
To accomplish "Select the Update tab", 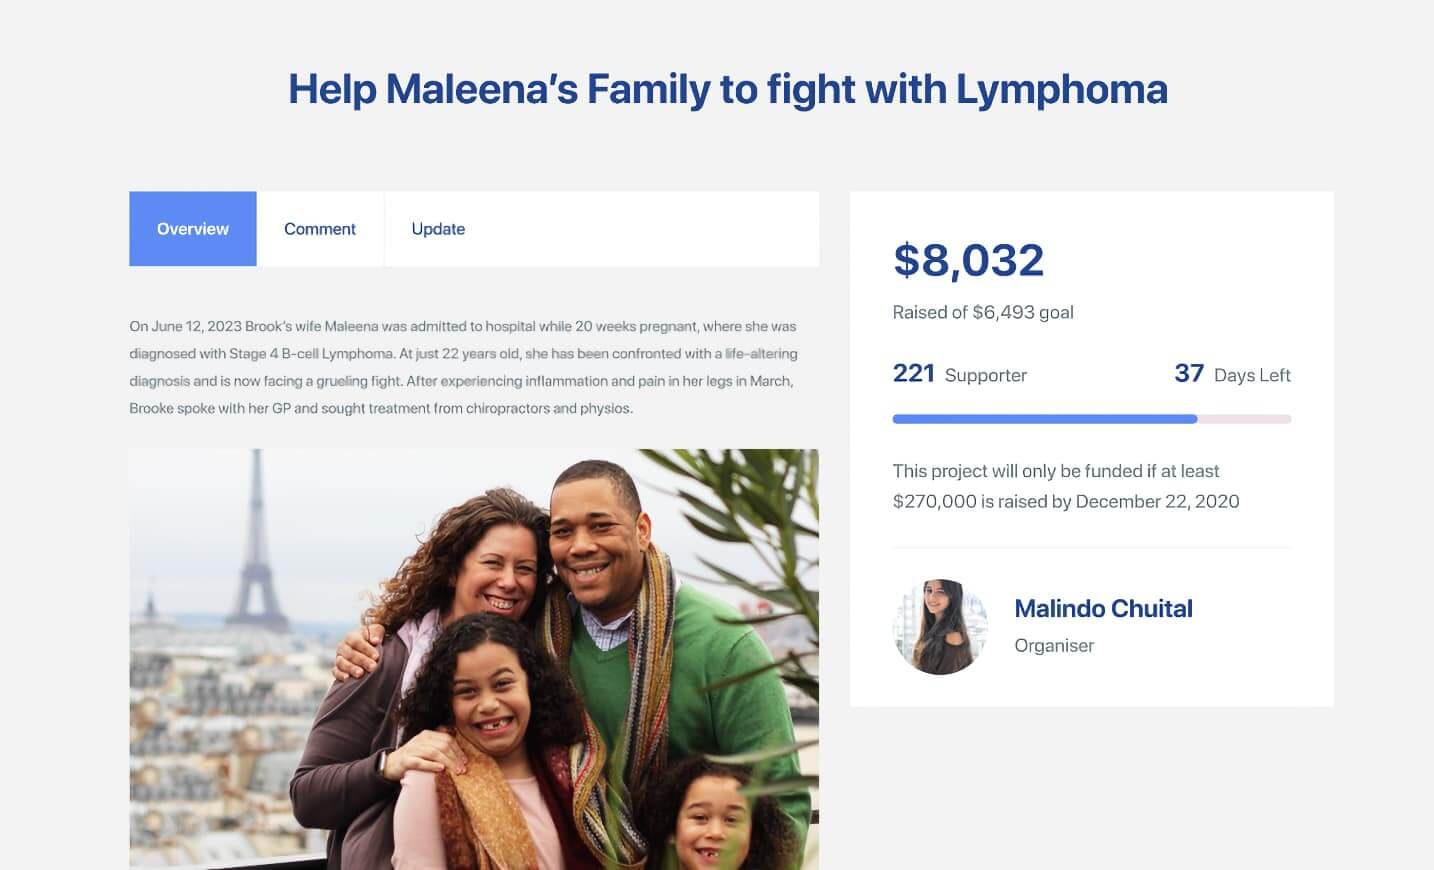I will click(x=438, y=229).
